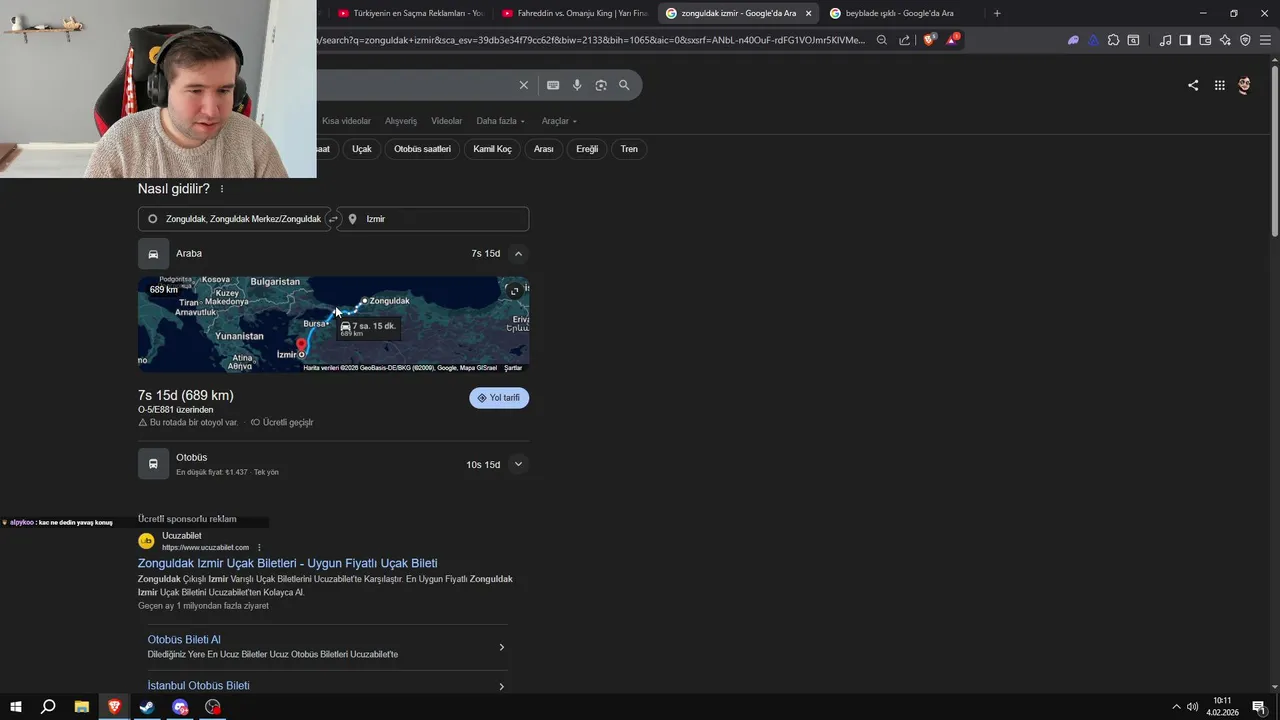Select the Ereğli filter chip
Image resolution: width=1280 pixels, height=720 pixels.
click(587, 149)
